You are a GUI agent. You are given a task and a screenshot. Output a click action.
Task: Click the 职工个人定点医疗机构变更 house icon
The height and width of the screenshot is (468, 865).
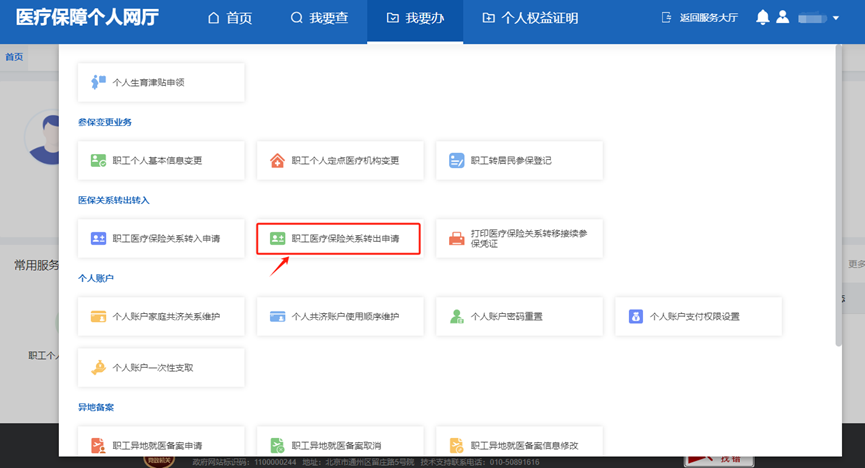277,161
